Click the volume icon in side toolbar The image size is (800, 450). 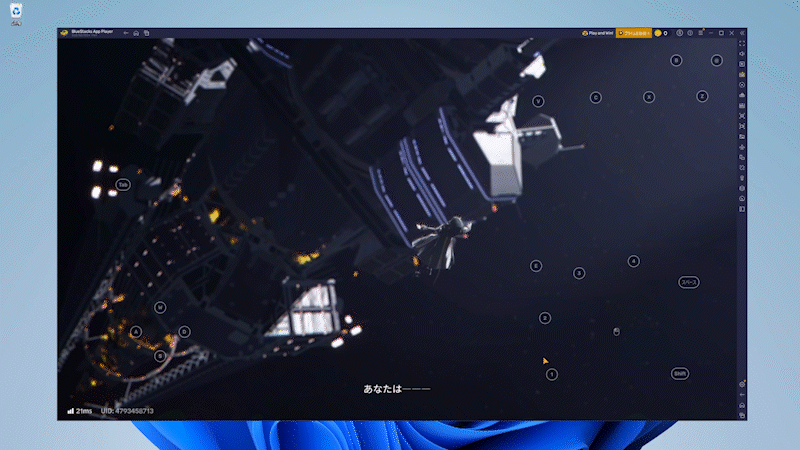pos(742,54)
